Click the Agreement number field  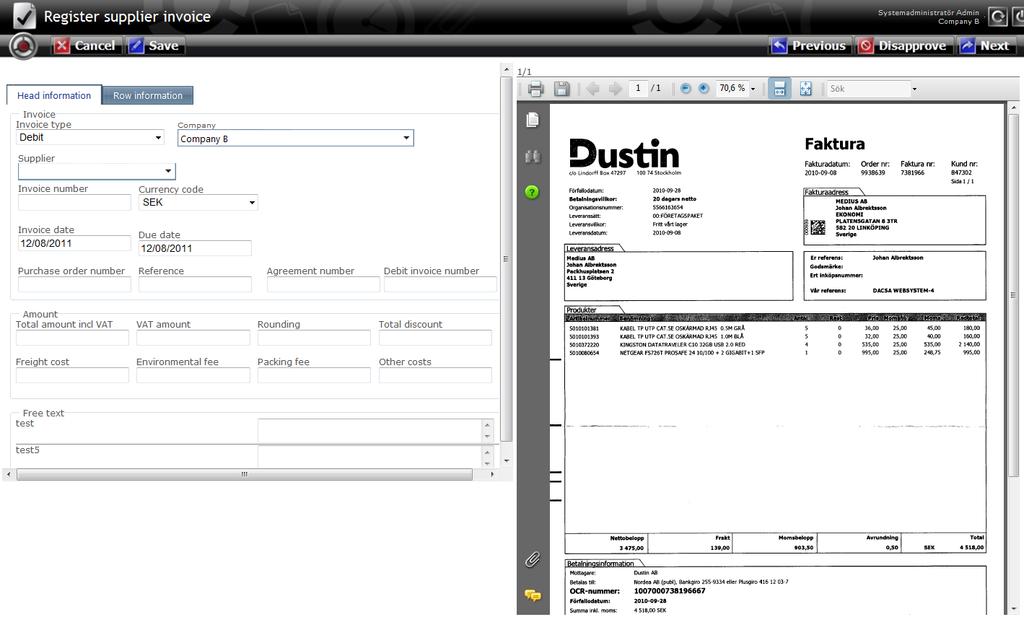pyautogui.click(x=323, y=284)
